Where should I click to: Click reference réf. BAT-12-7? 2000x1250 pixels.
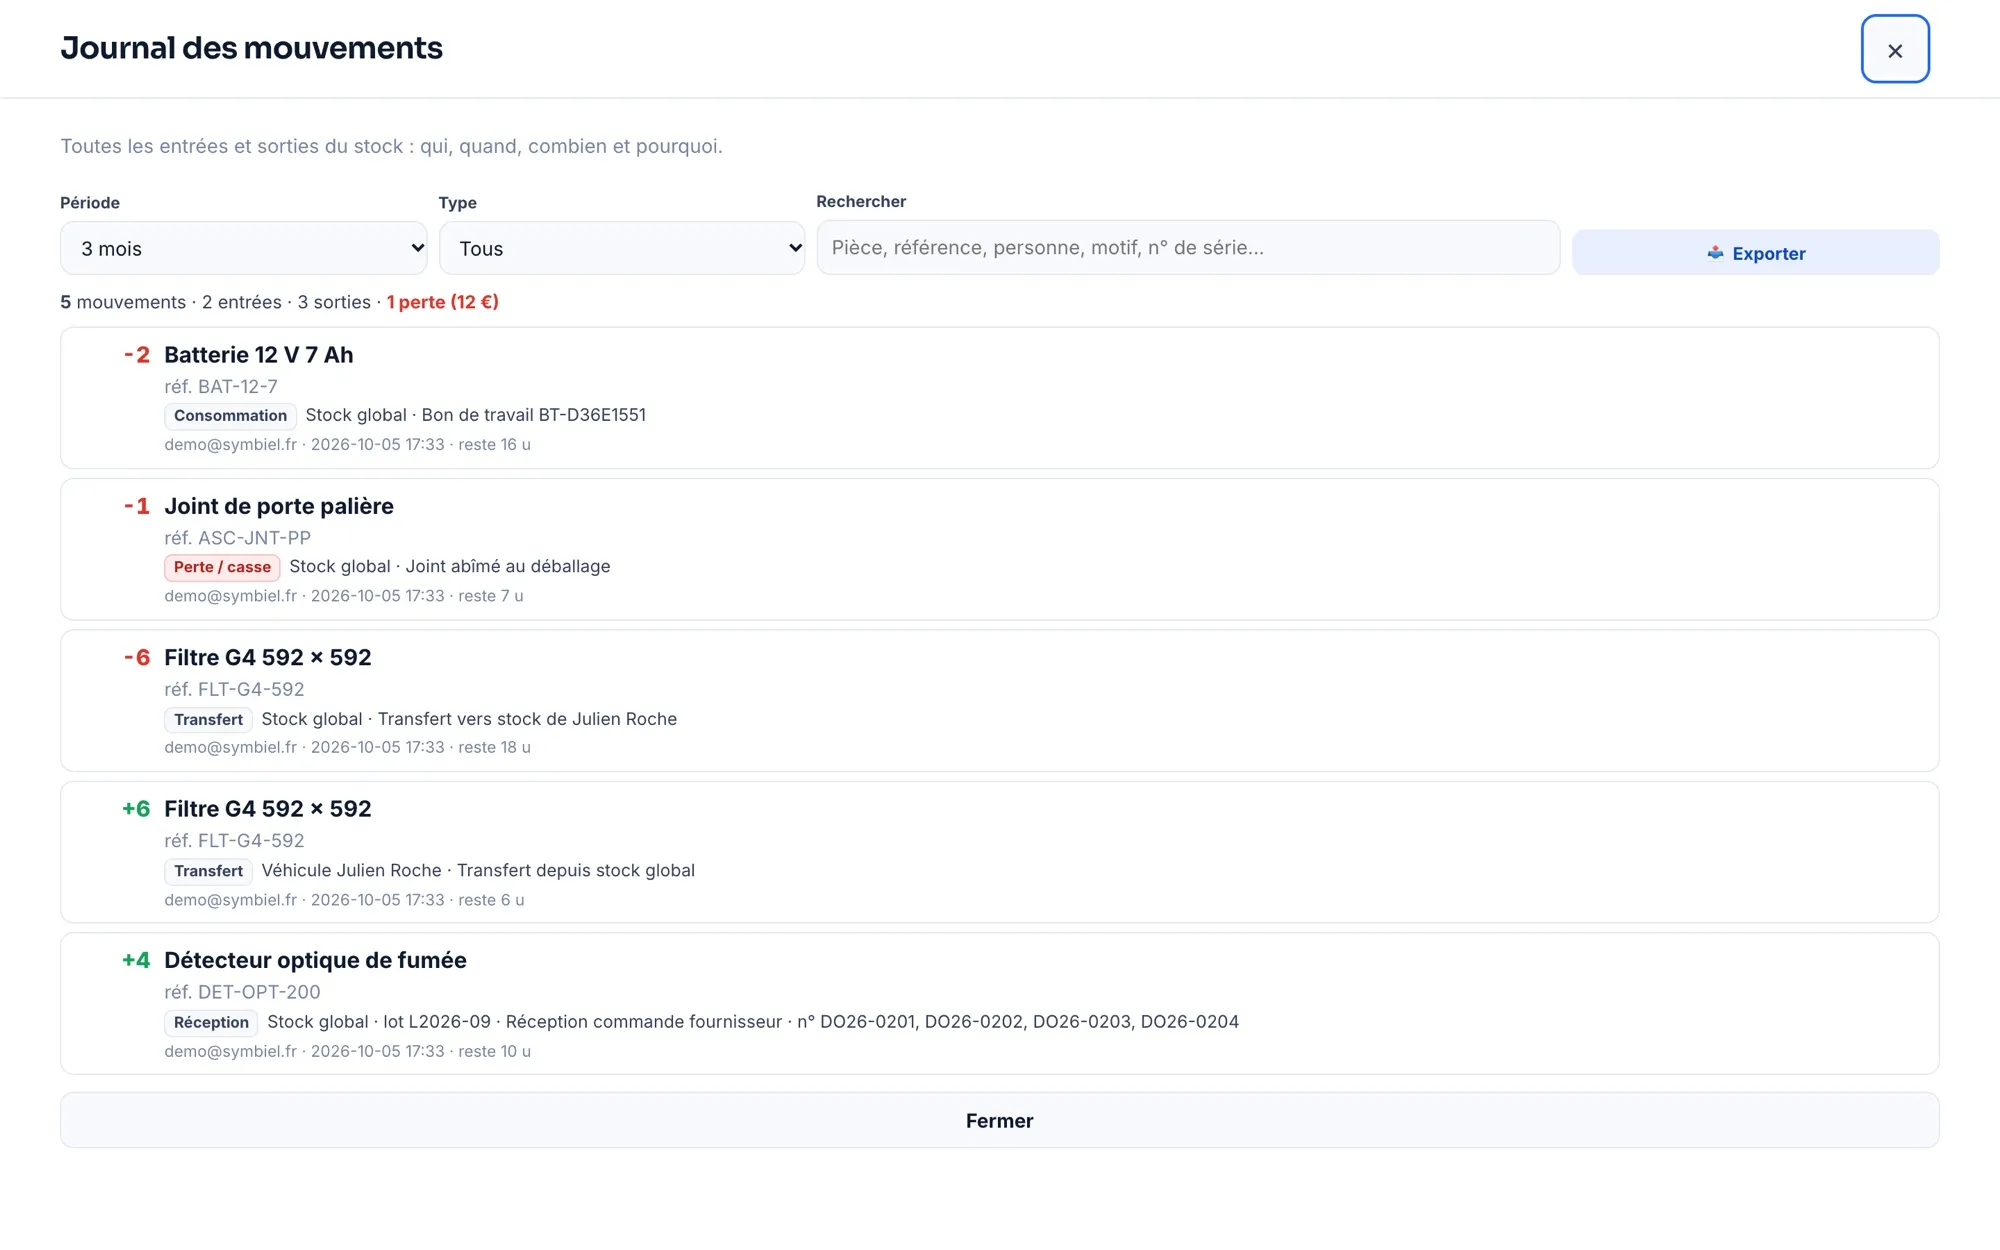point(221,386)
